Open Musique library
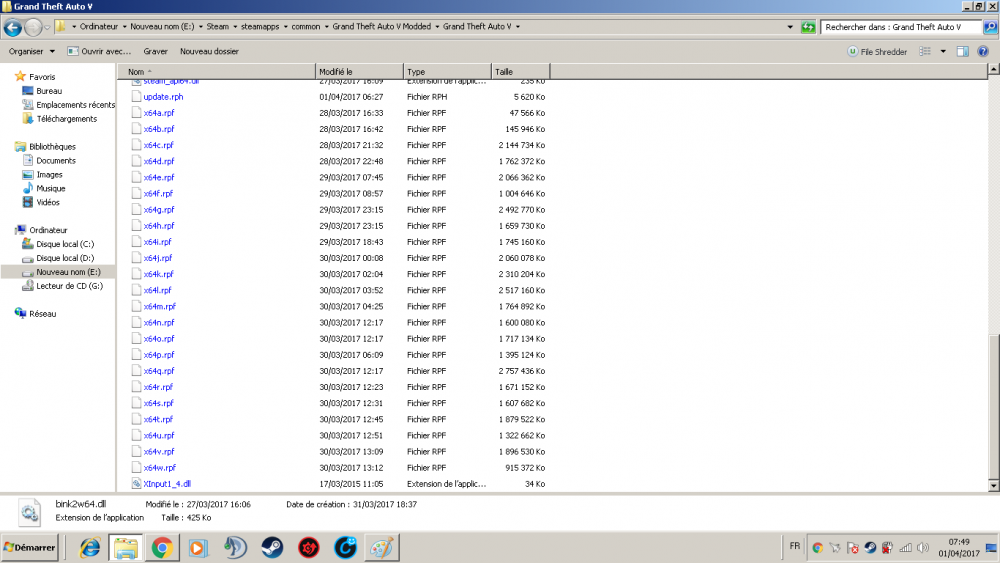Screen dimensions: 1000x563 pos(50,189)
